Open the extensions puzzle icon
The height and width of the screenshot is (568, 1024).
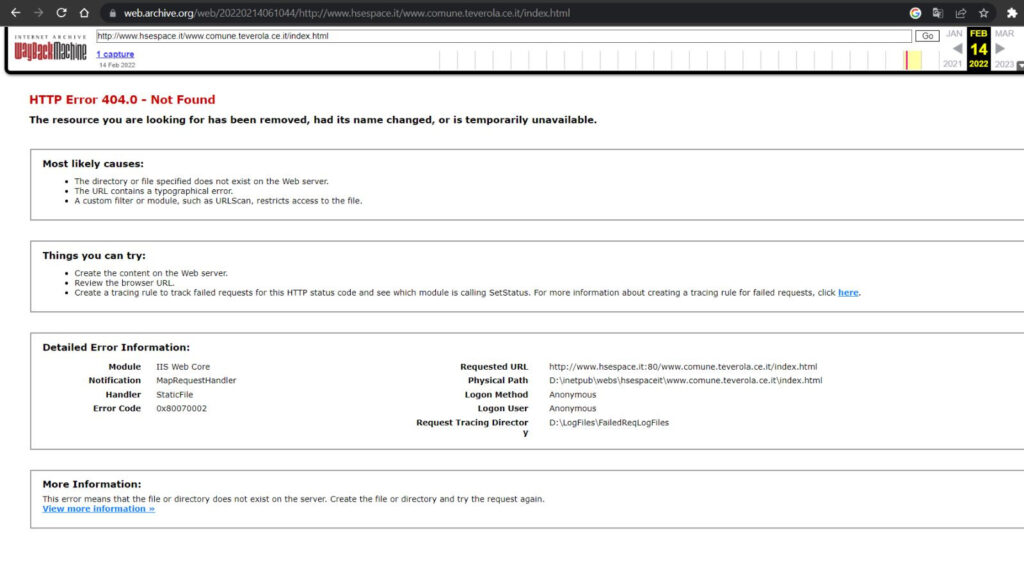click(1011, 13)
